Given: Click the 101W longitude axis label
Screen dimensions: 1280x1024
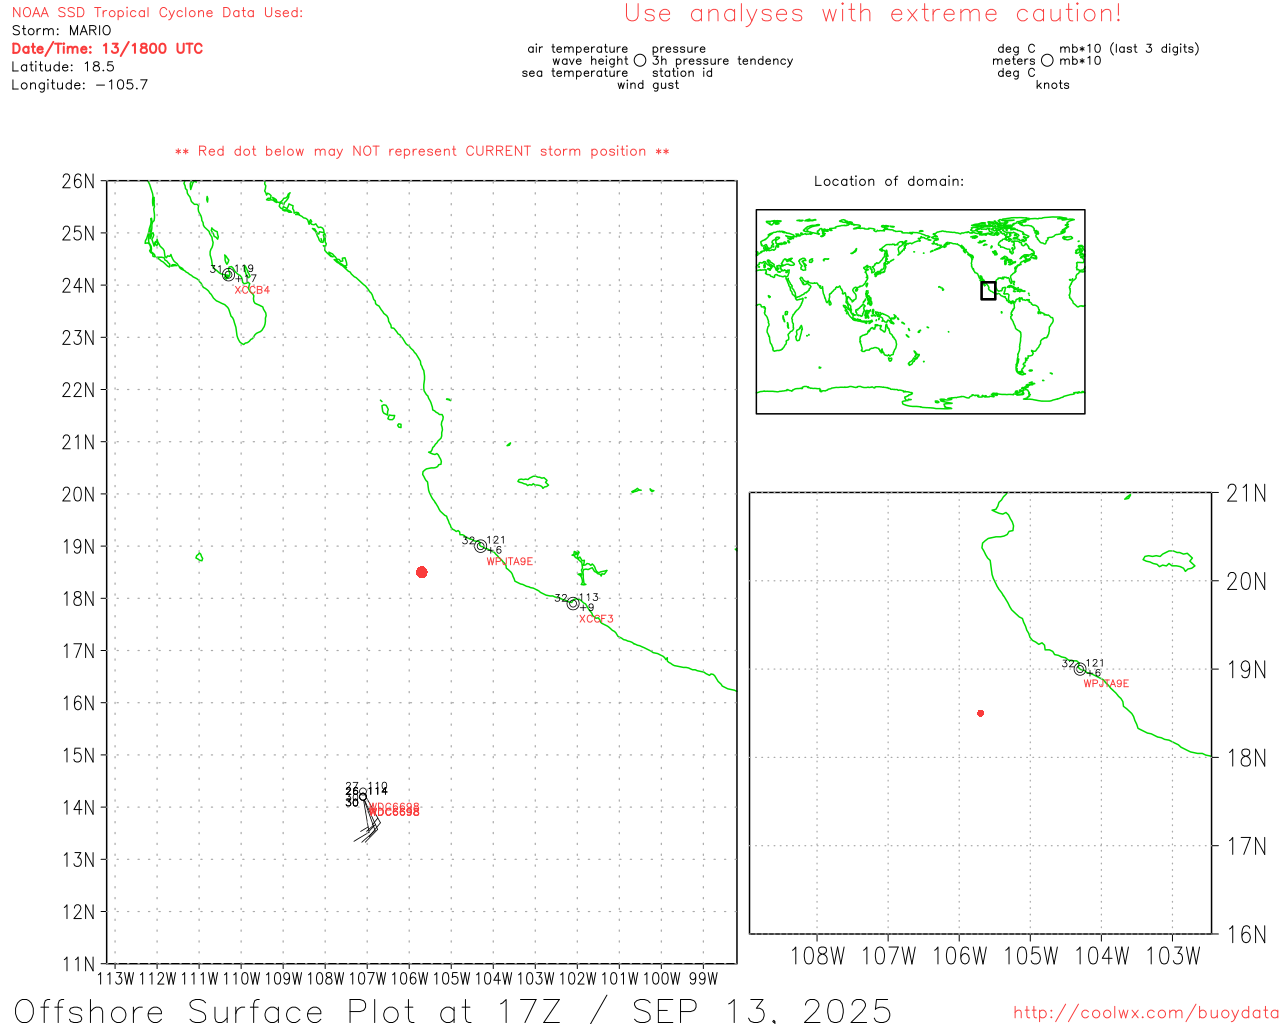Looking at the screenshot, I should 619,979.
